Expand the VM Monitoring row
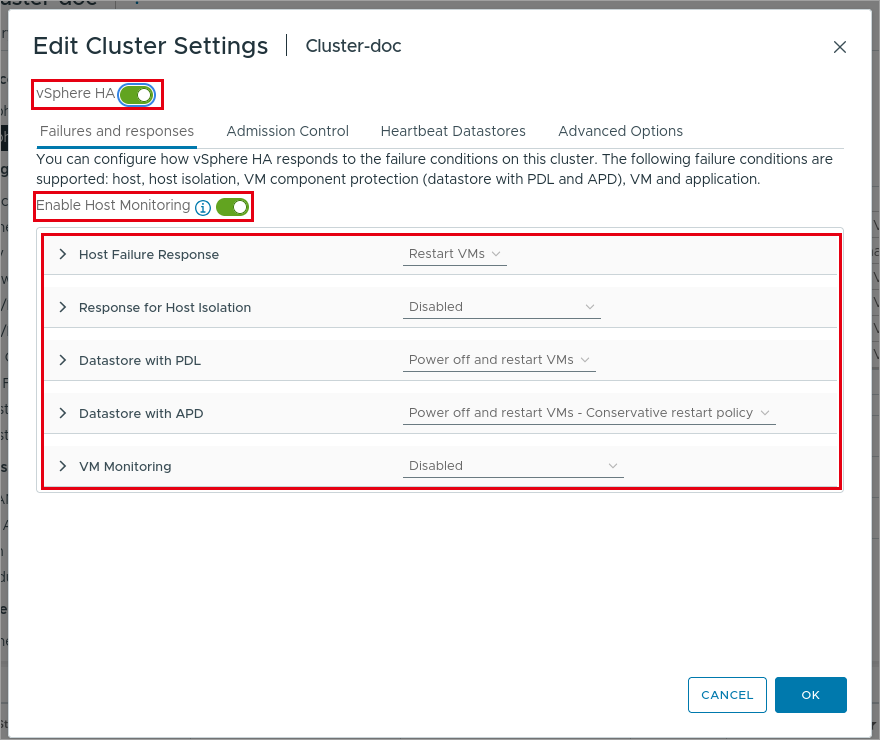880x740 pixels. click(x=63, y=466)
